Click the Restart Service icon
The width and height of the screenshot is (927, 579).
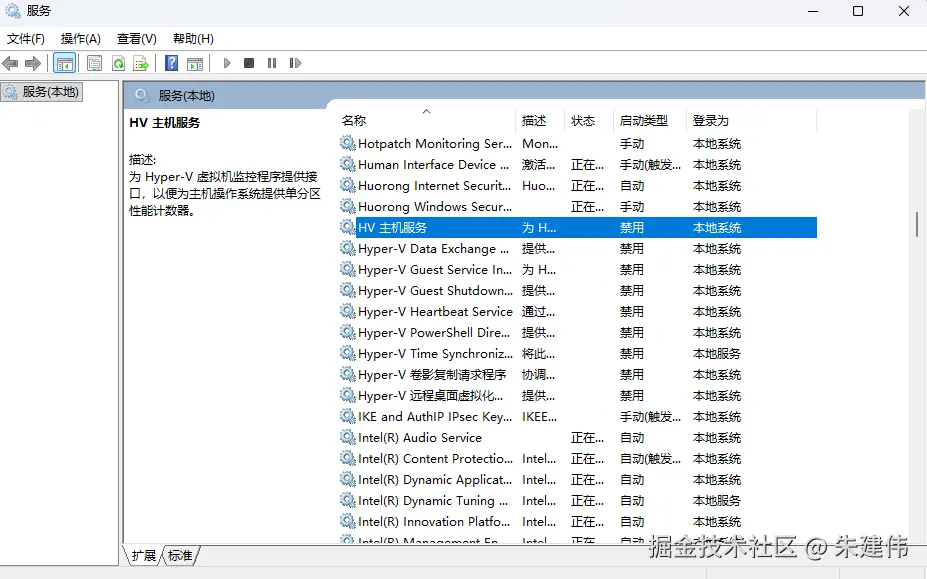click(x=296, y=63)
